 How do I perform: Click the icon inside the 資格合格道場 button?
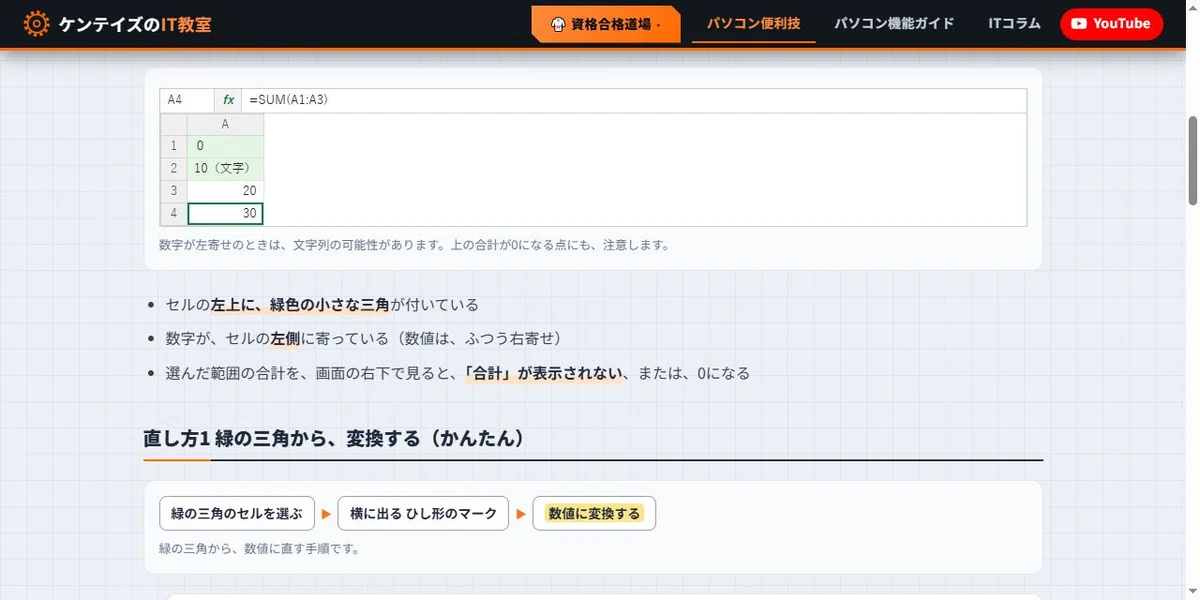click(x=559, y=24)
